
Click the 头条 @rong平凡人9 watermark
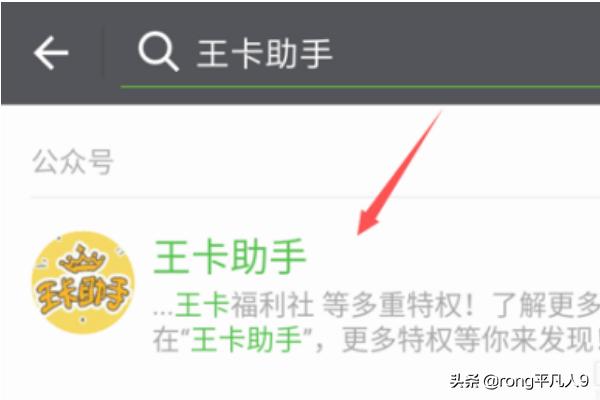coord(519,381)
